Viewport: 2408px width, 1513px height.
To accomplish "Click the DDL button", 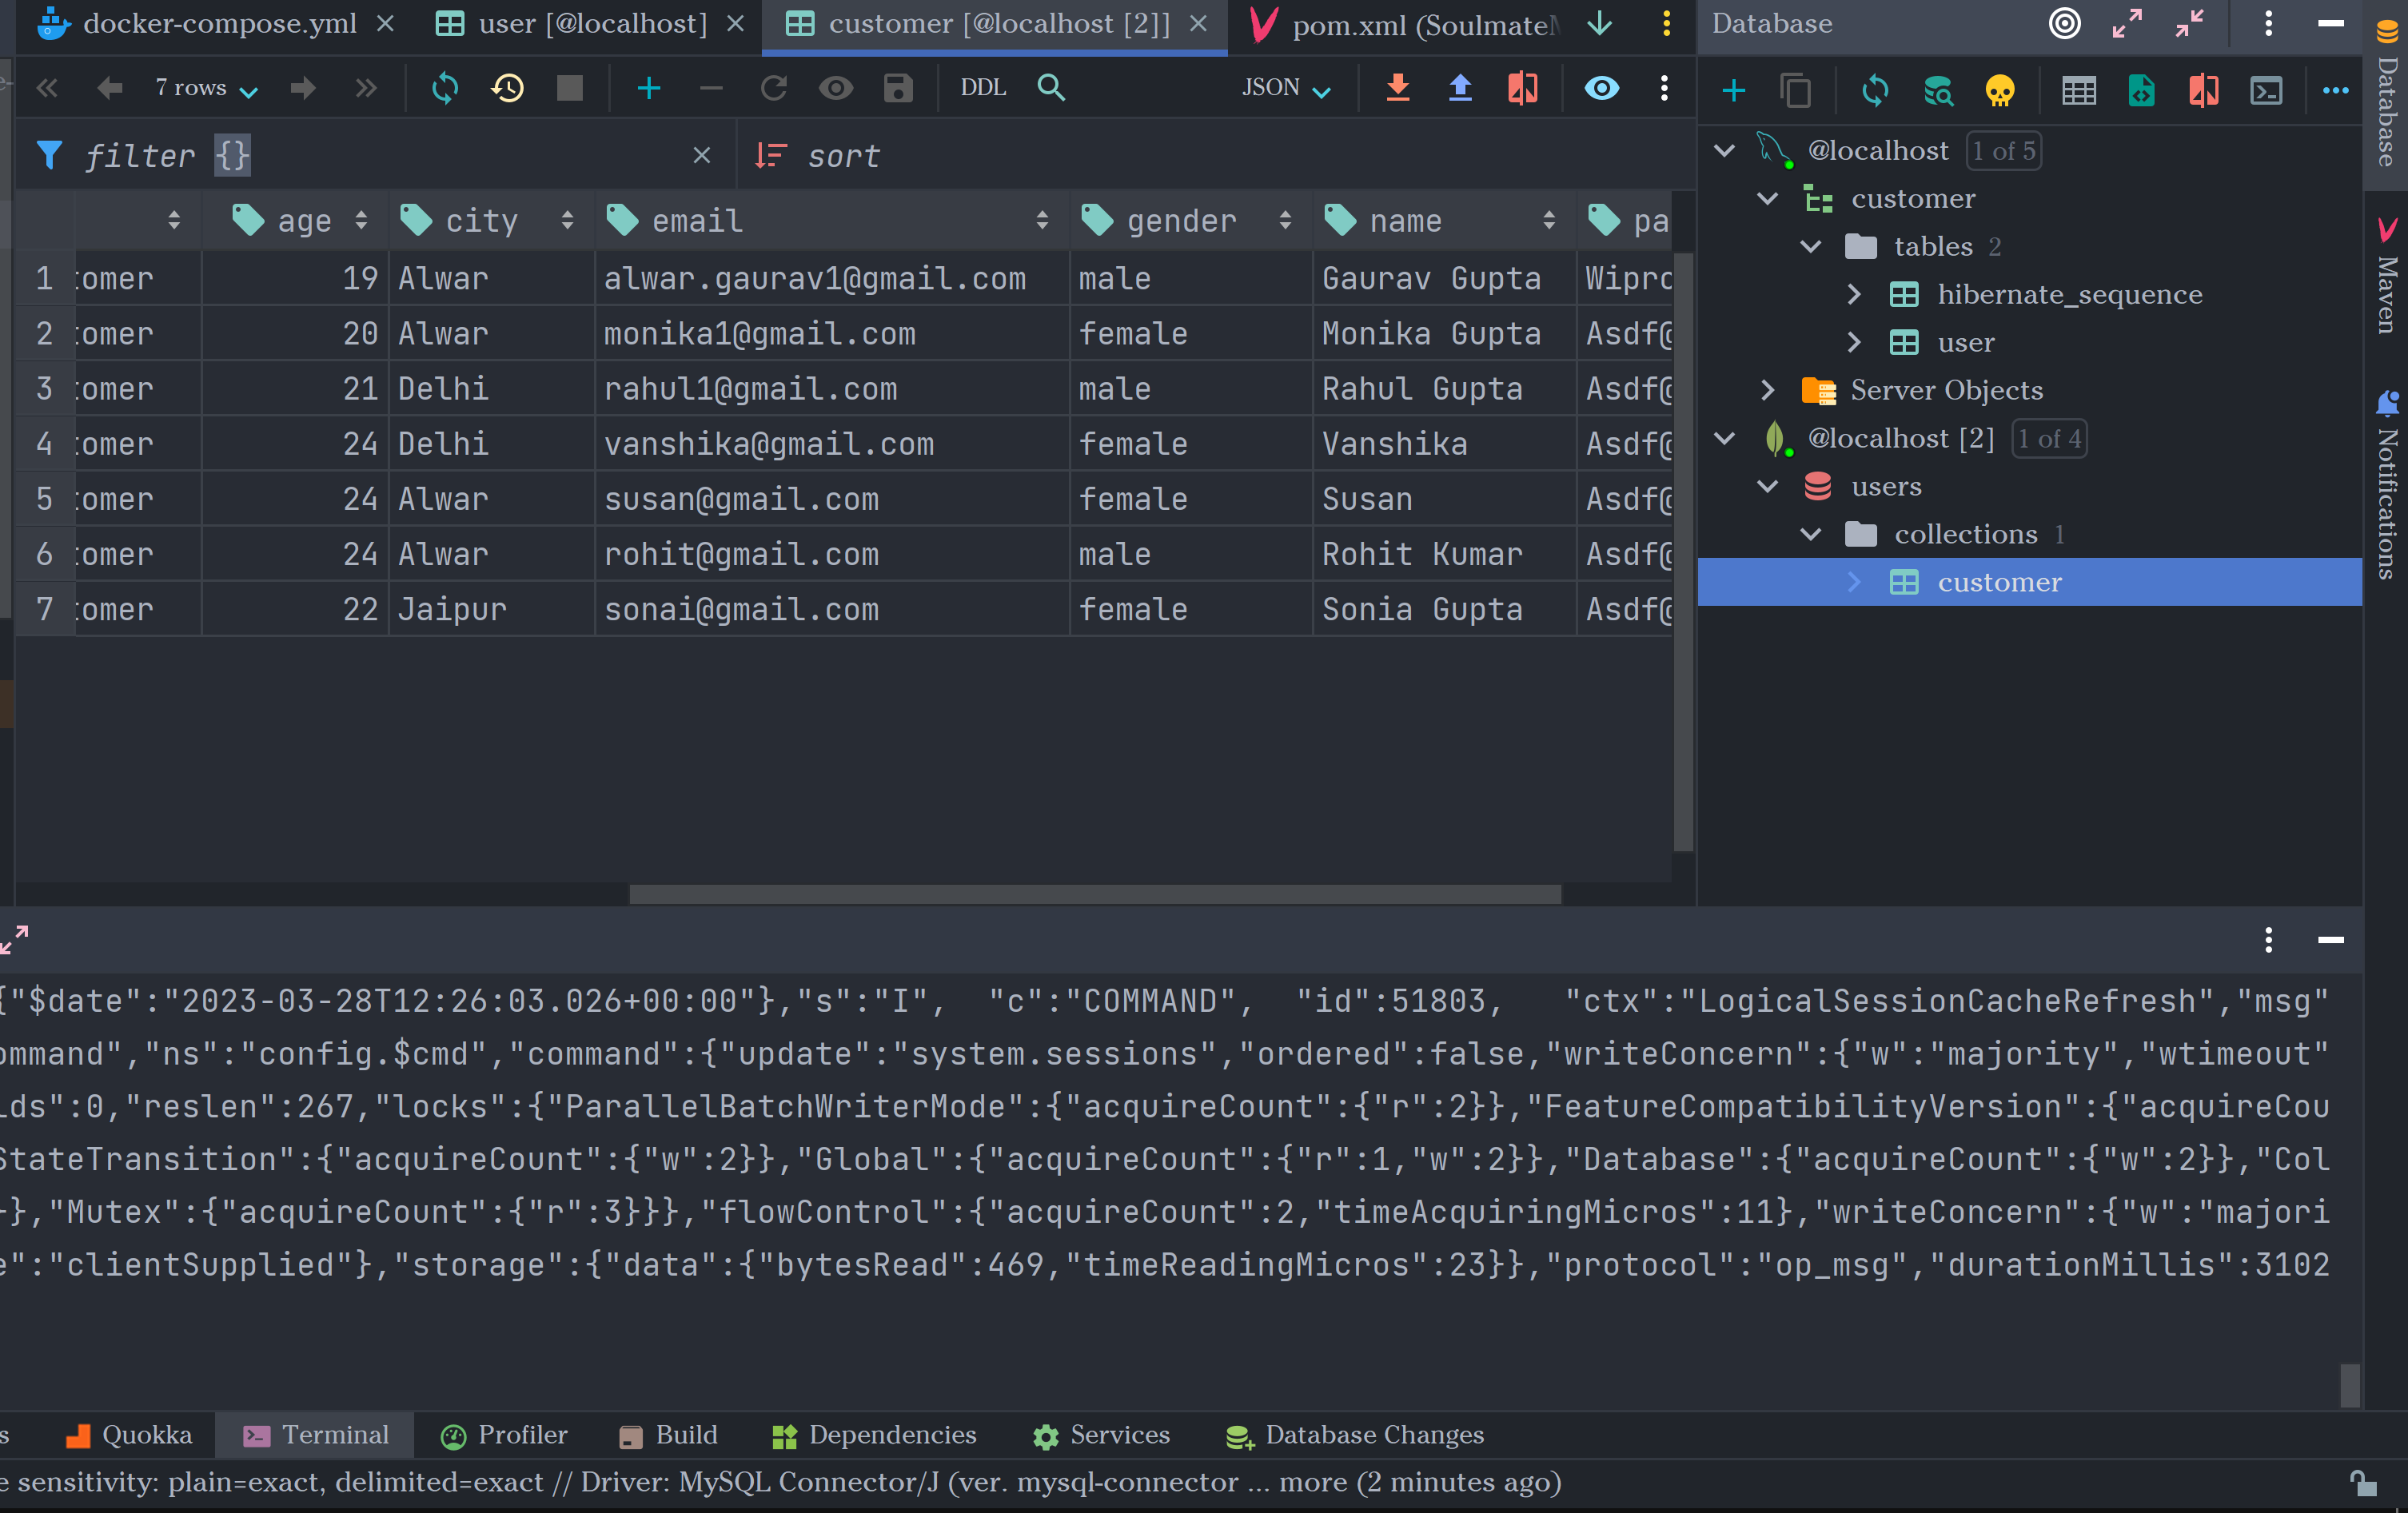I will pos(983,88).
